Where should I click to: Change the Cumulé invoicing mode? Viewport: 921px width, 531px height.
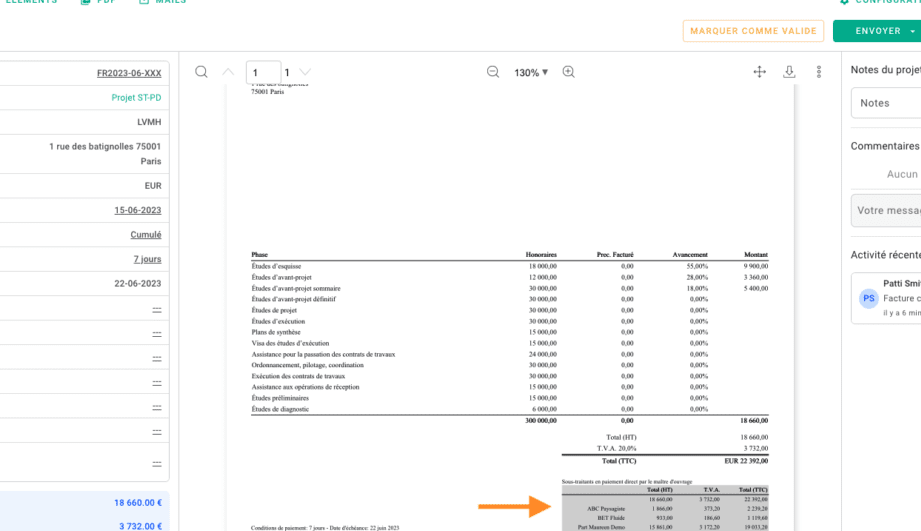(x=146, y=235)
